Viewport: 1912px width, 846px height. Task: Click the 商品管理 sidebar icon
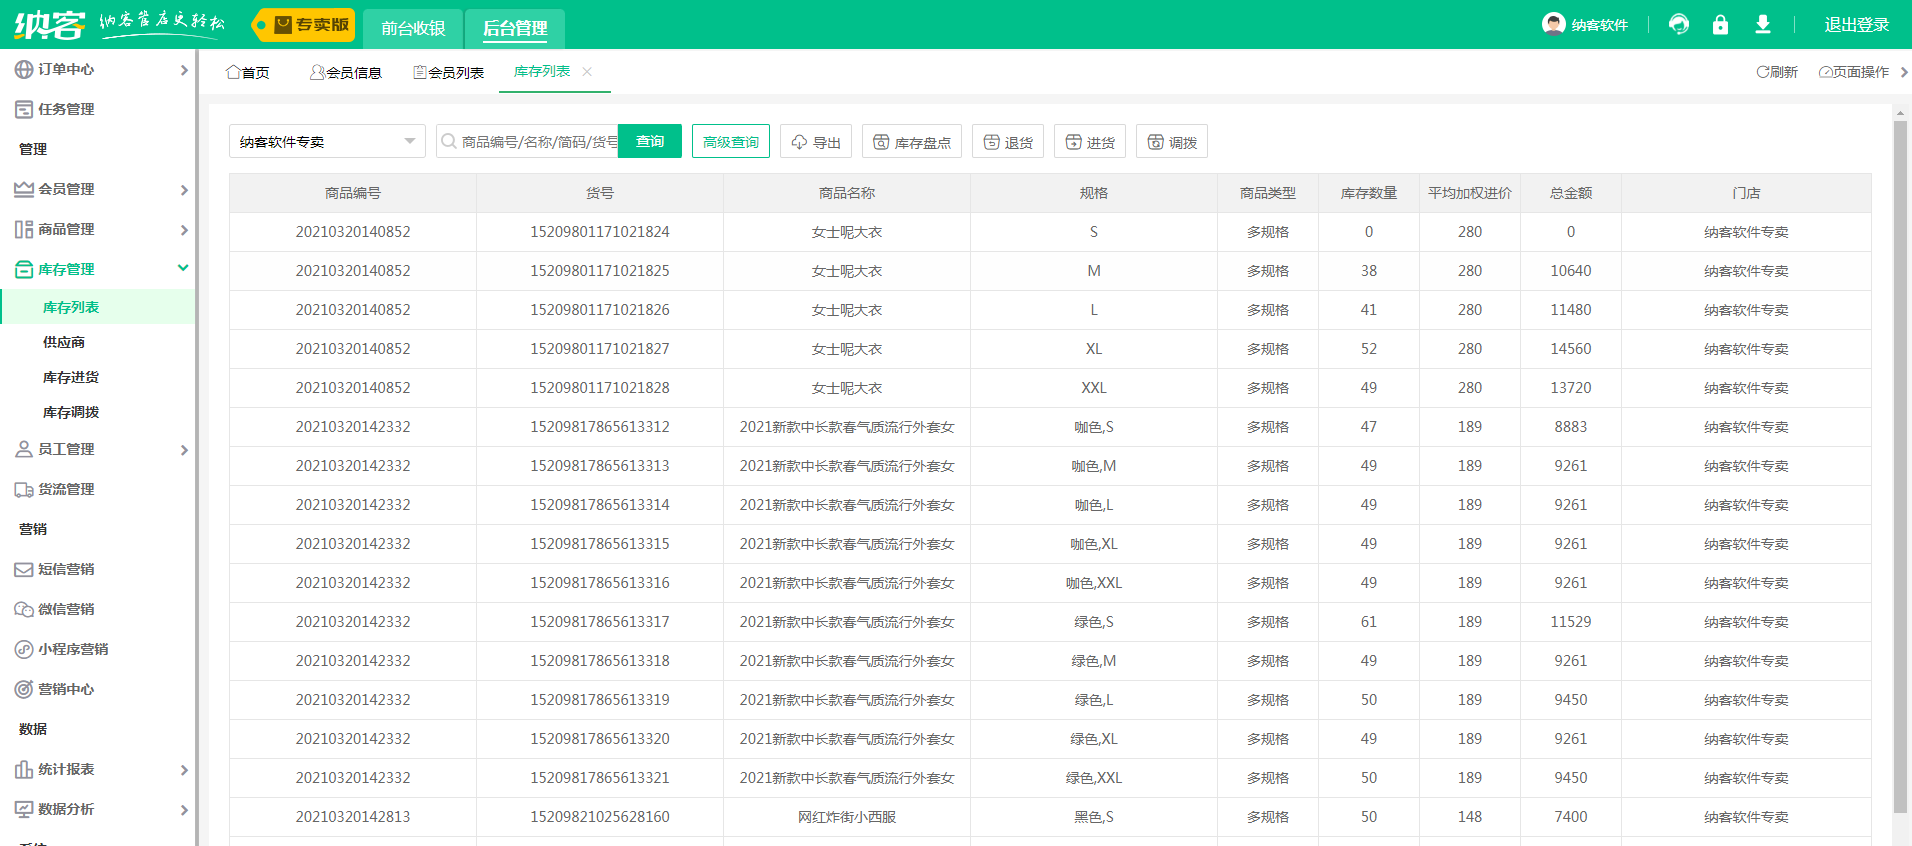pyautogui.click(x=24, y=229)
